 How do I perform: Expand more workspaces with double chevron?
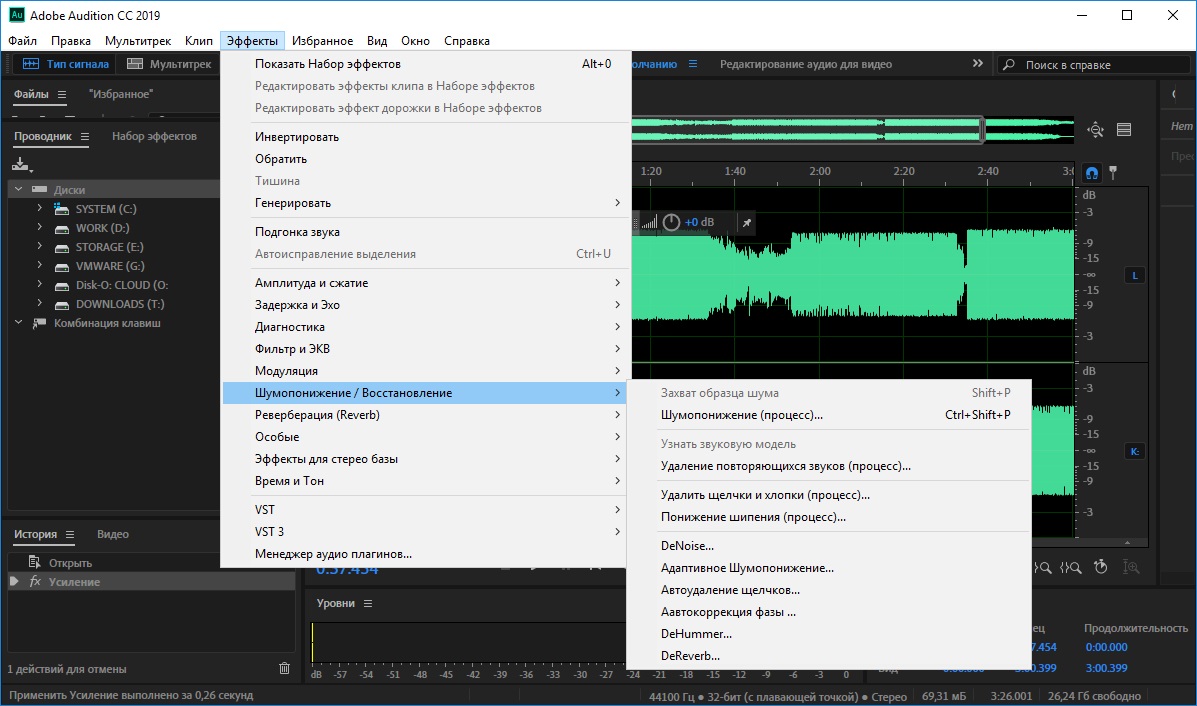(x=977, y=64)
